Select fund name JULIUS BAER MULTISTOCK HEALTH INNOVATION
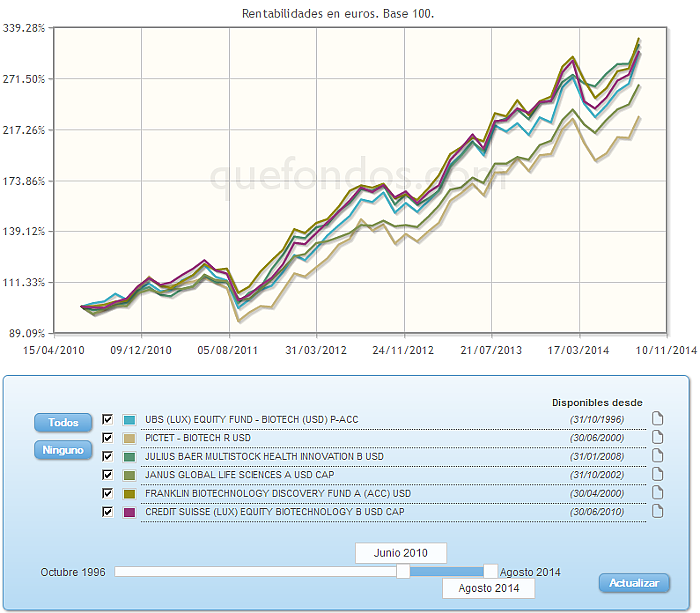 (264, 457)
